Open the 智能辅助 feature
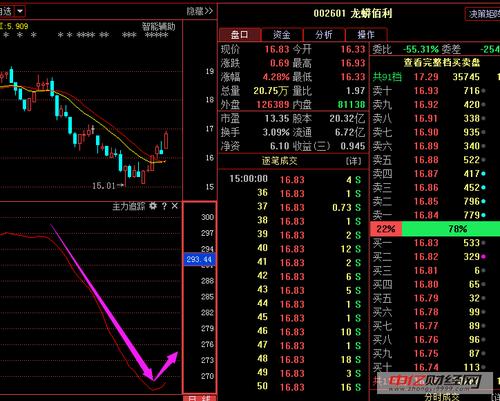 [x=158, y=27]
